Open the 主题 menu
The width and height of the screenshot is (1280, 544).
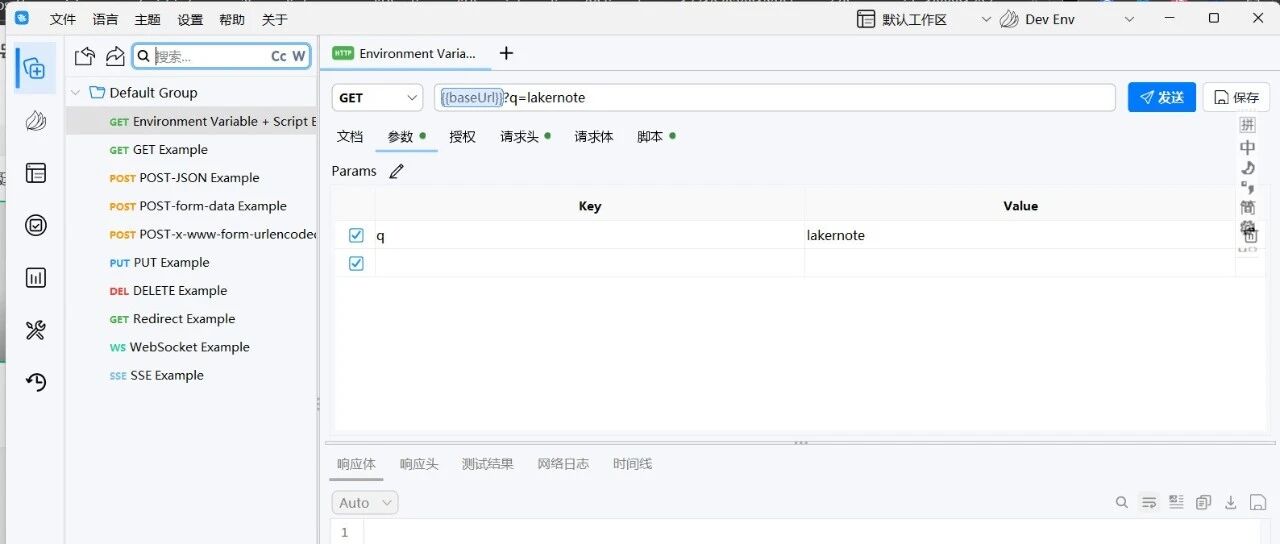click(148, 19)
